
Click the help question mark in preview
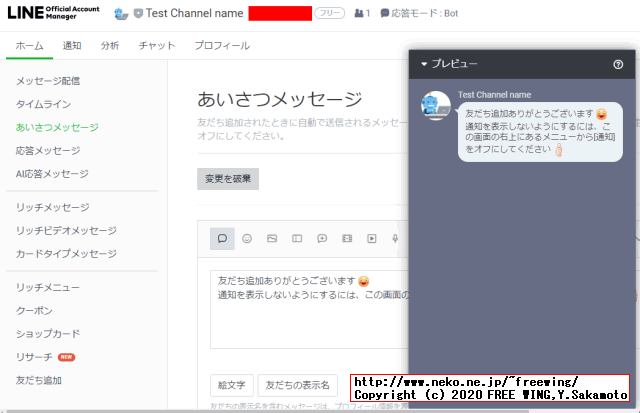point(618,64)
